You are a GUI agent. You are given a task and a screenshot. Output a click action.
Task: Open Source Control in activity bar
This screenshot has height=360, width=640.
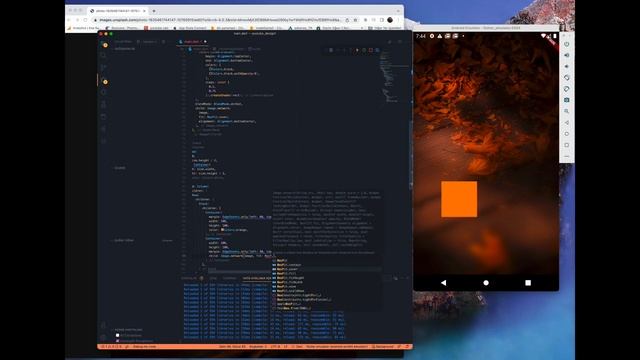[x=104, y=67]
